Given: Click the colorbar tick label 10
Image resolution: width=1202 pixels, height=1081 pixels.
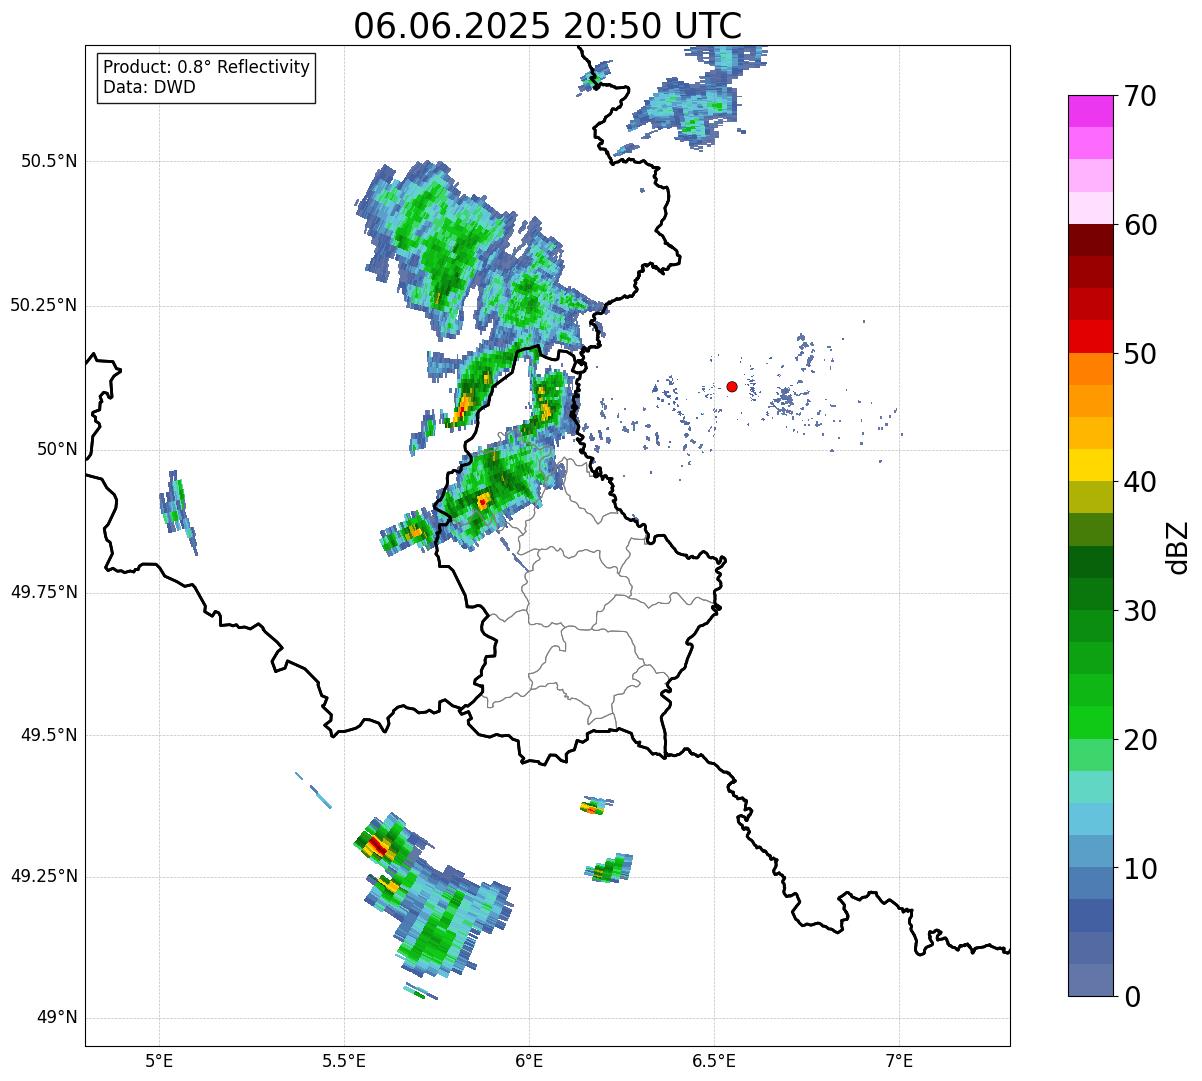Looking at the screenshot, I should click(x=1140, y=868).
